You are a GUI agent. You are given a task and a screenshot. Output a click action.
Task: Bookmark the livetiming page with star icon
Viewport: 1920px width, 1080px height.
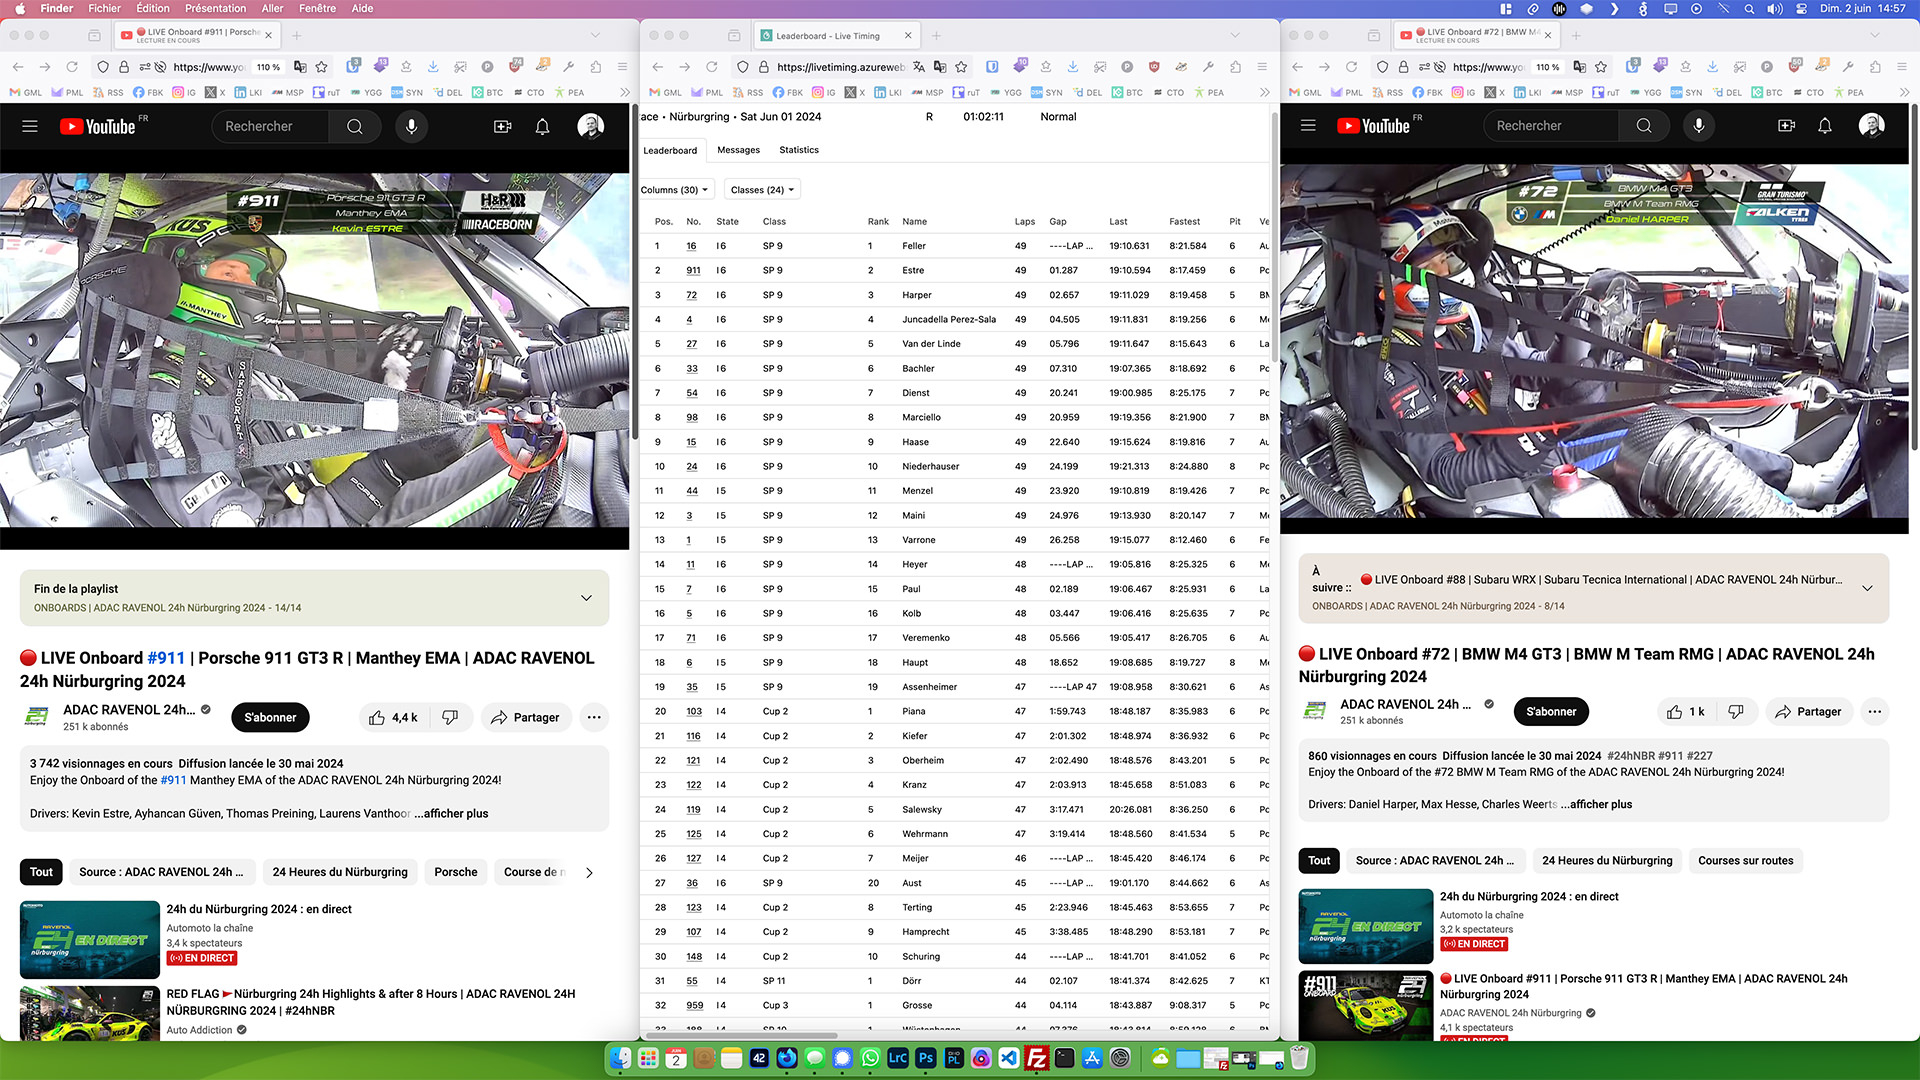coord(961,67)
